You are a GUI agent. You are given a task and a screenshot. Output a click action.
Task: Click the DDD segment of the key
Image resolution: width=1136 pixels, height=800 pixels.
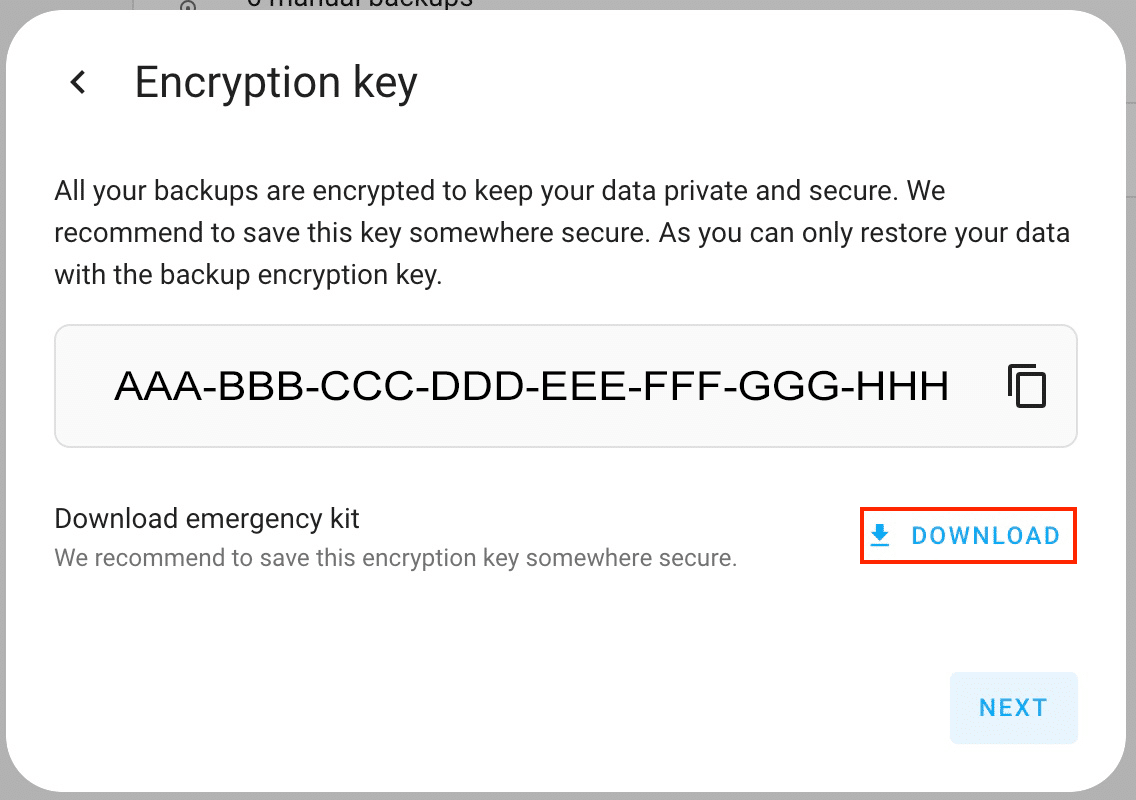coord(474,386)
